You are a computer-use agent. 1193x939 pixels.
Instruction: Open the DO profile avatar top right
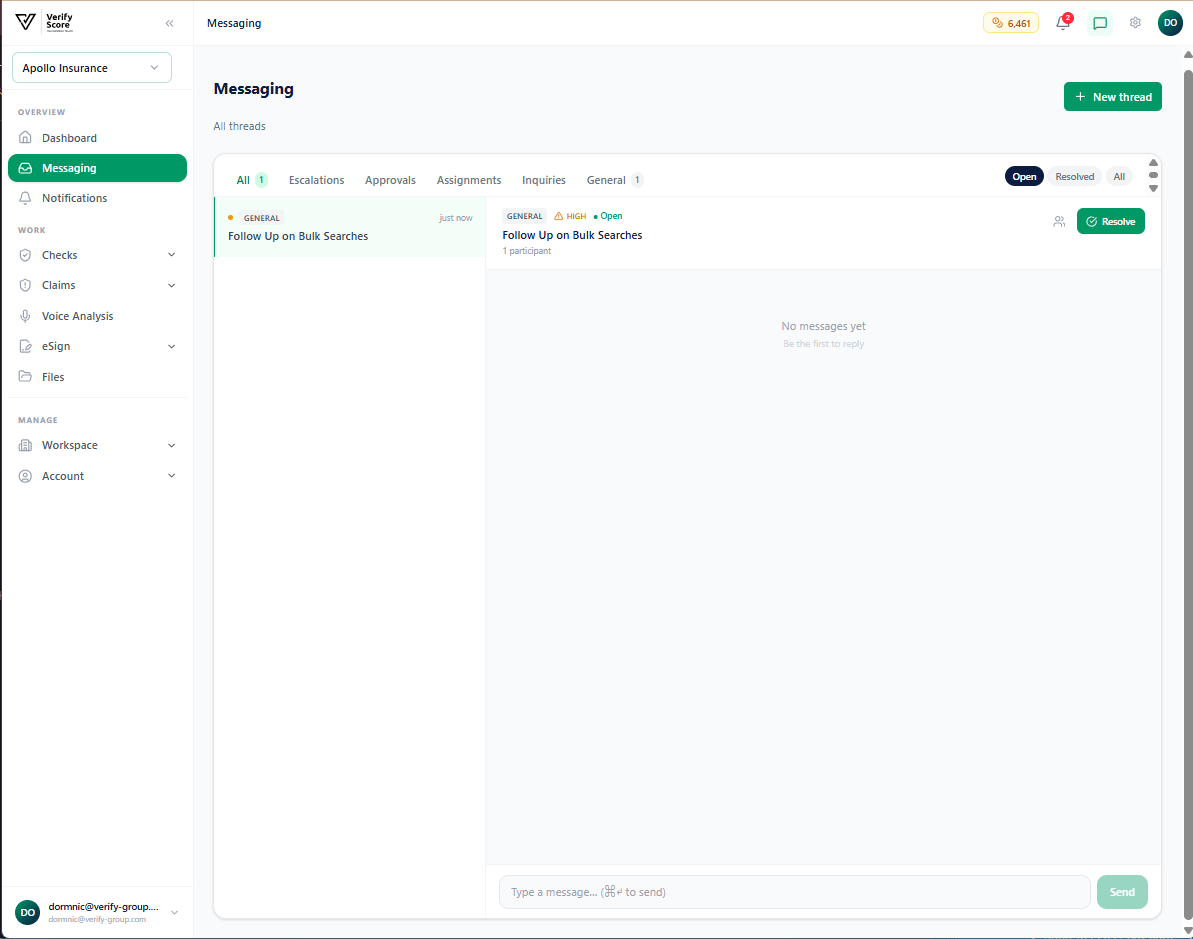1170,23
